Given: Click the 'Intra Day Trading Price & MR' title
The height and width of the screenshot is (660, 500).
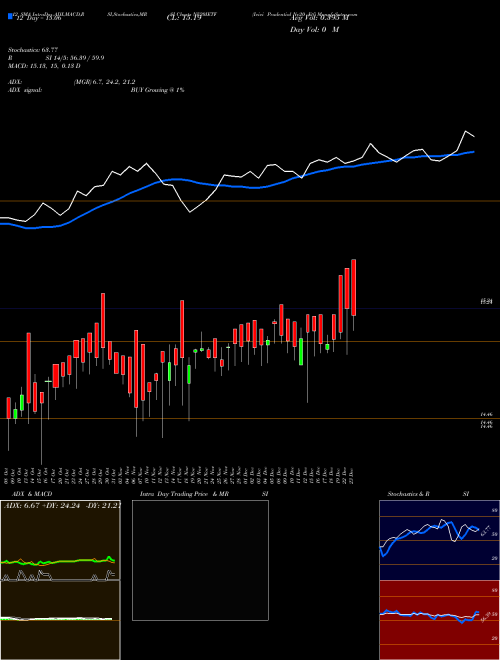Looking at the screenshot, I should (x=185, y=494).
